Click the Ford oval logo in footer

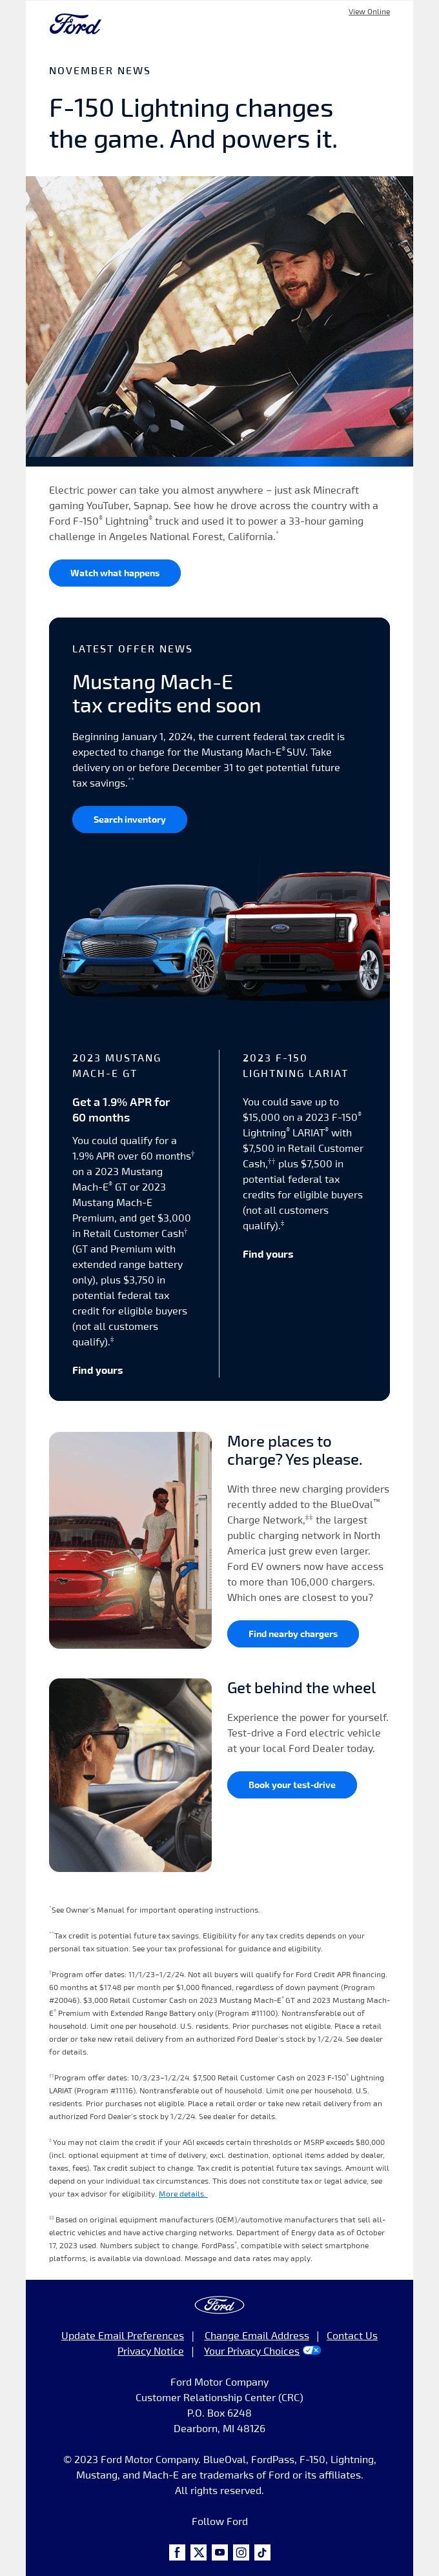pos(220,2305)
